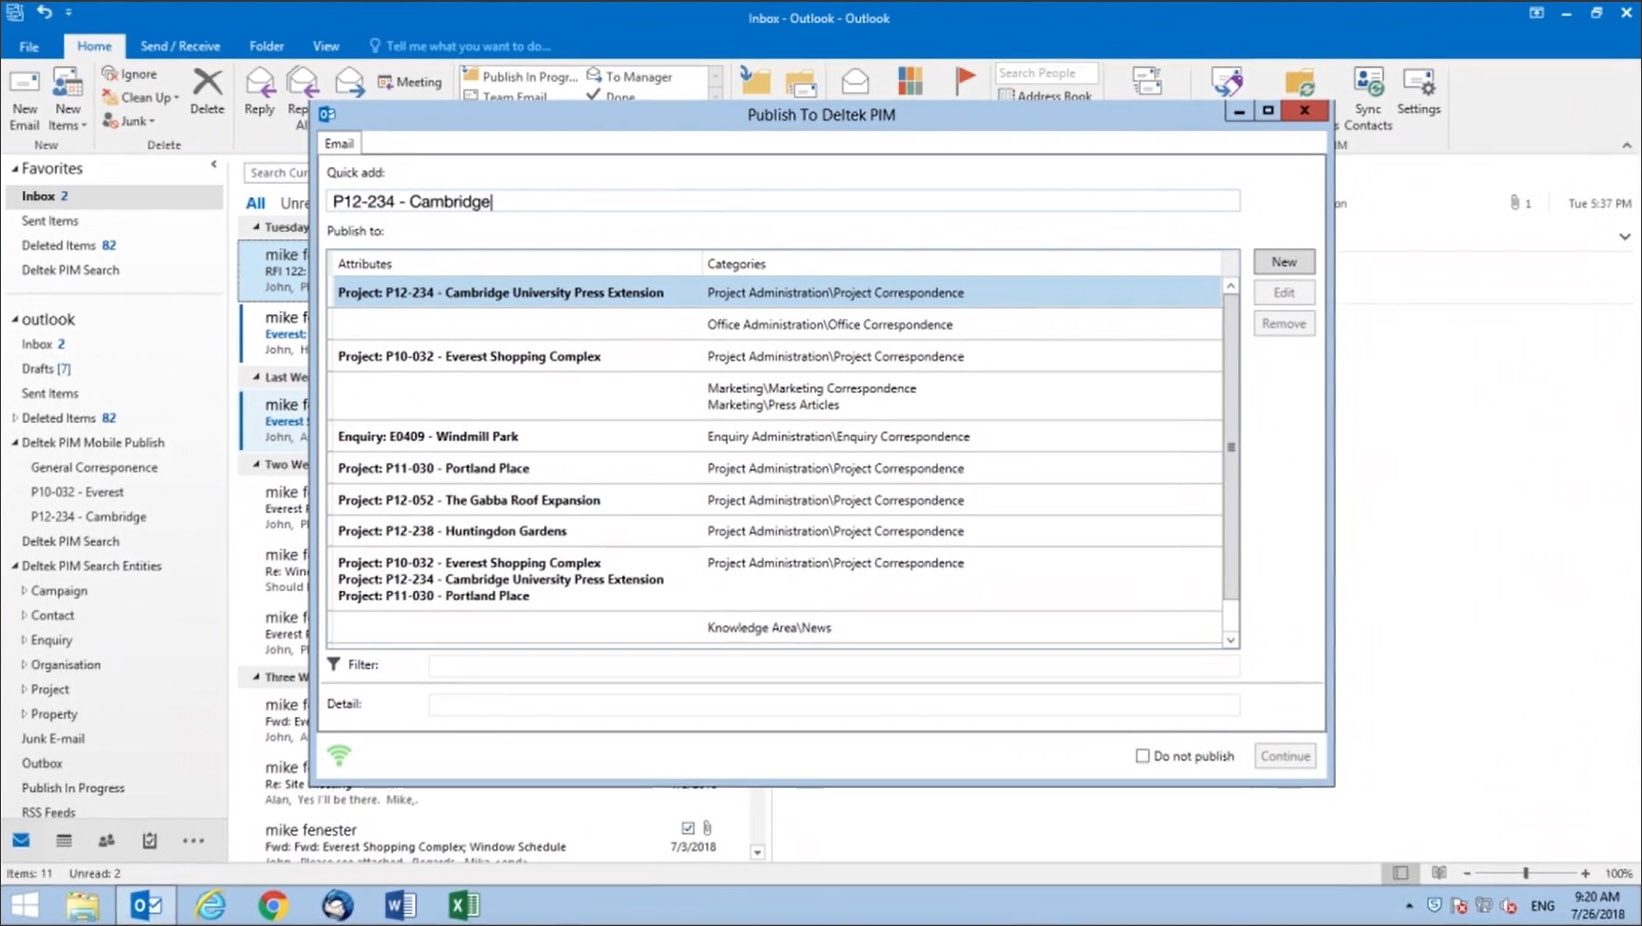Click the zoom slider handle in status bar

tap(1526, 873)
